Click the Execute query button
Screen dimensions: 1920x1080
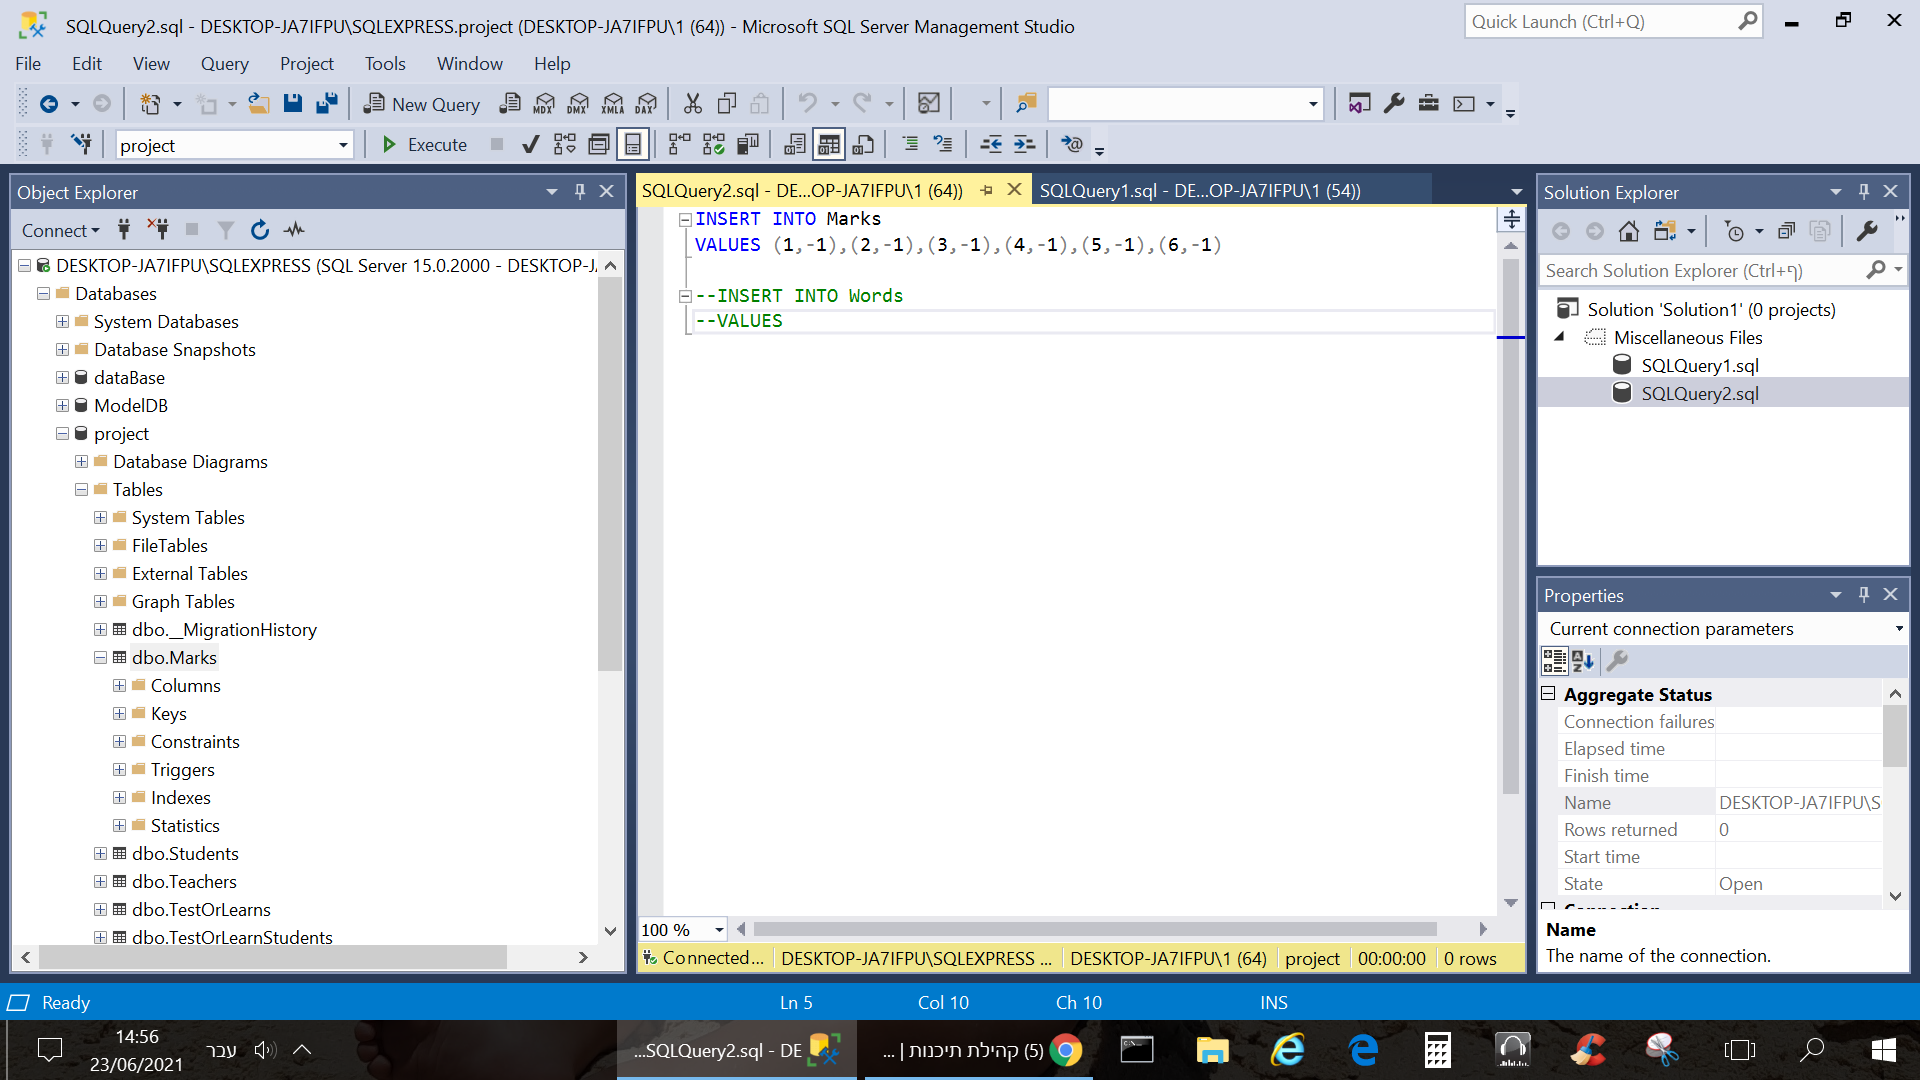point(424,145)
